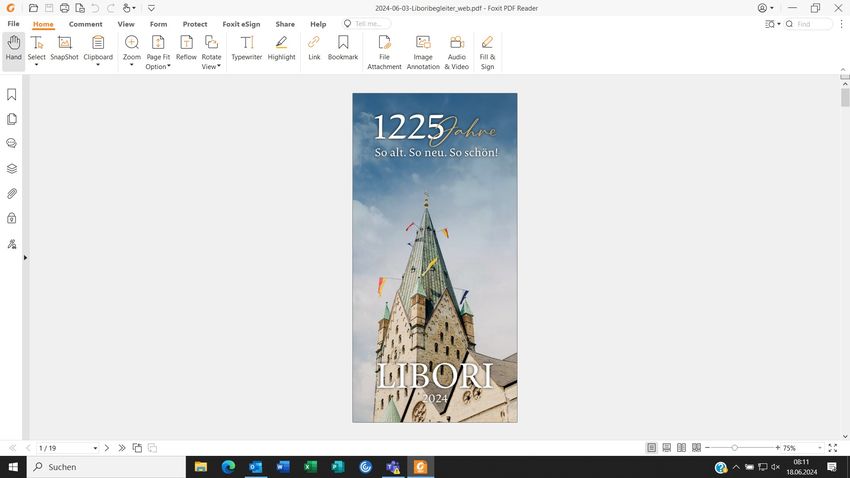Jump to the last page
This screenshot has height=478, width=850.
tap(121, 448)
